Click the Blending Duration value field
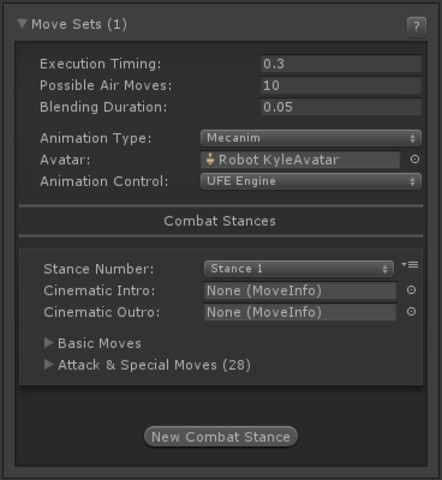Screen dimensions: 442x480 341,107
